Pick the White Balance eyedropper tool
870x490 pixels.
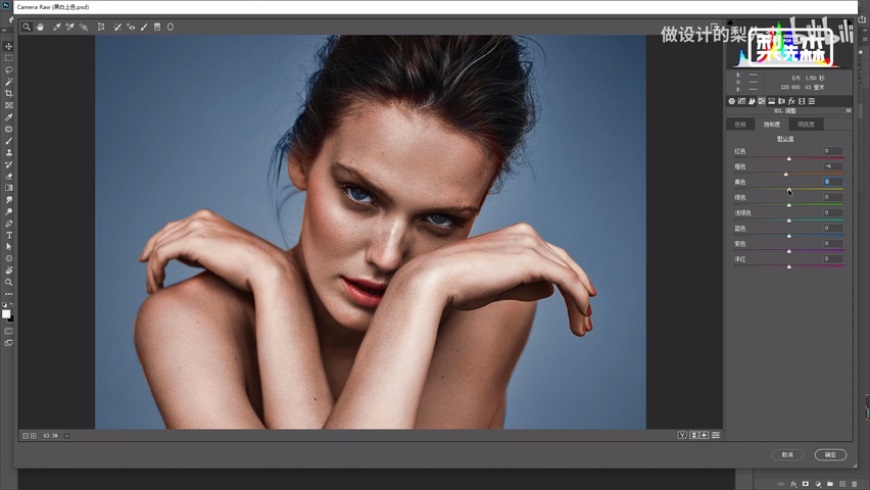pyautogui.click(x=57, y=27)
